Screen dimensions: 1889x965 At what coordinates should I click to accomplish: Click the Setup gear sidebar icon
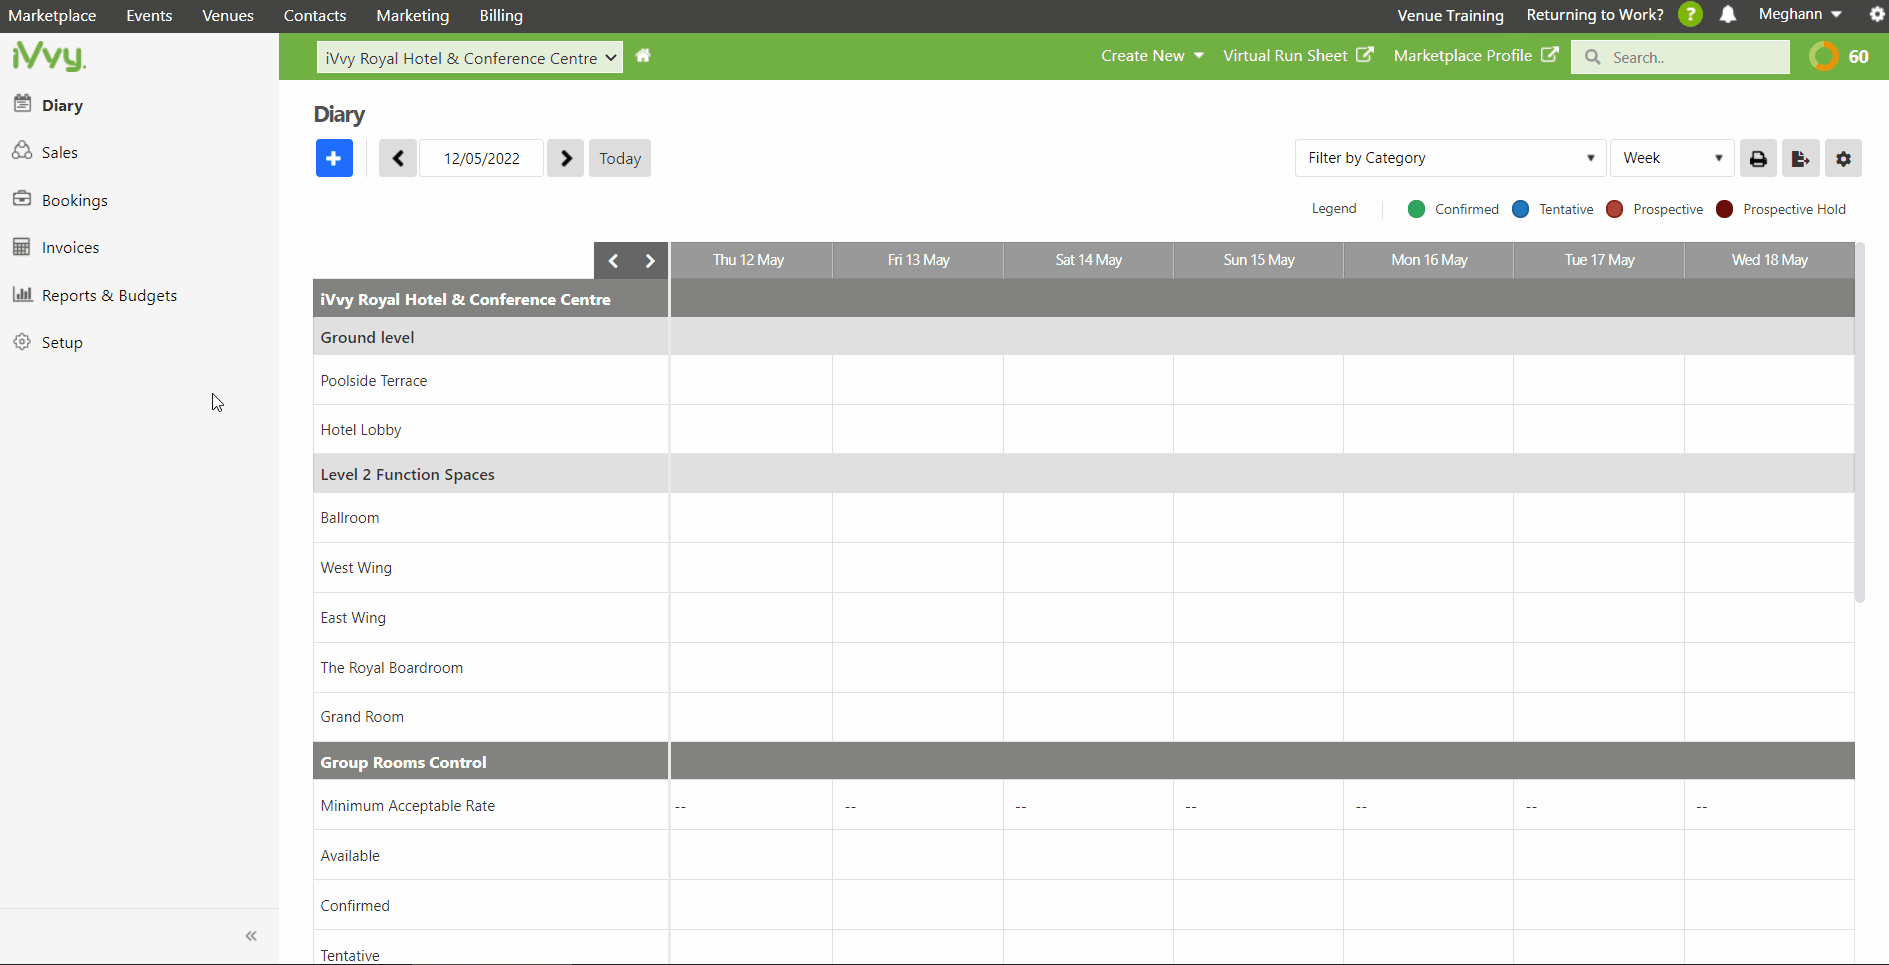tap(22, 341)
